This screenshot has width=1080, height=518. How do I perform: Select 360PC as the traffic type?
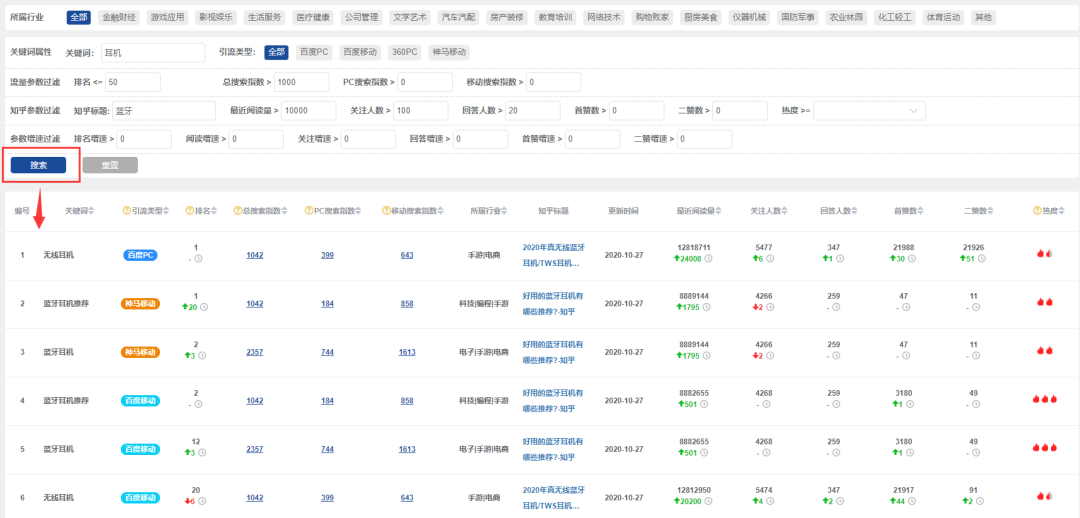point(404,52)
